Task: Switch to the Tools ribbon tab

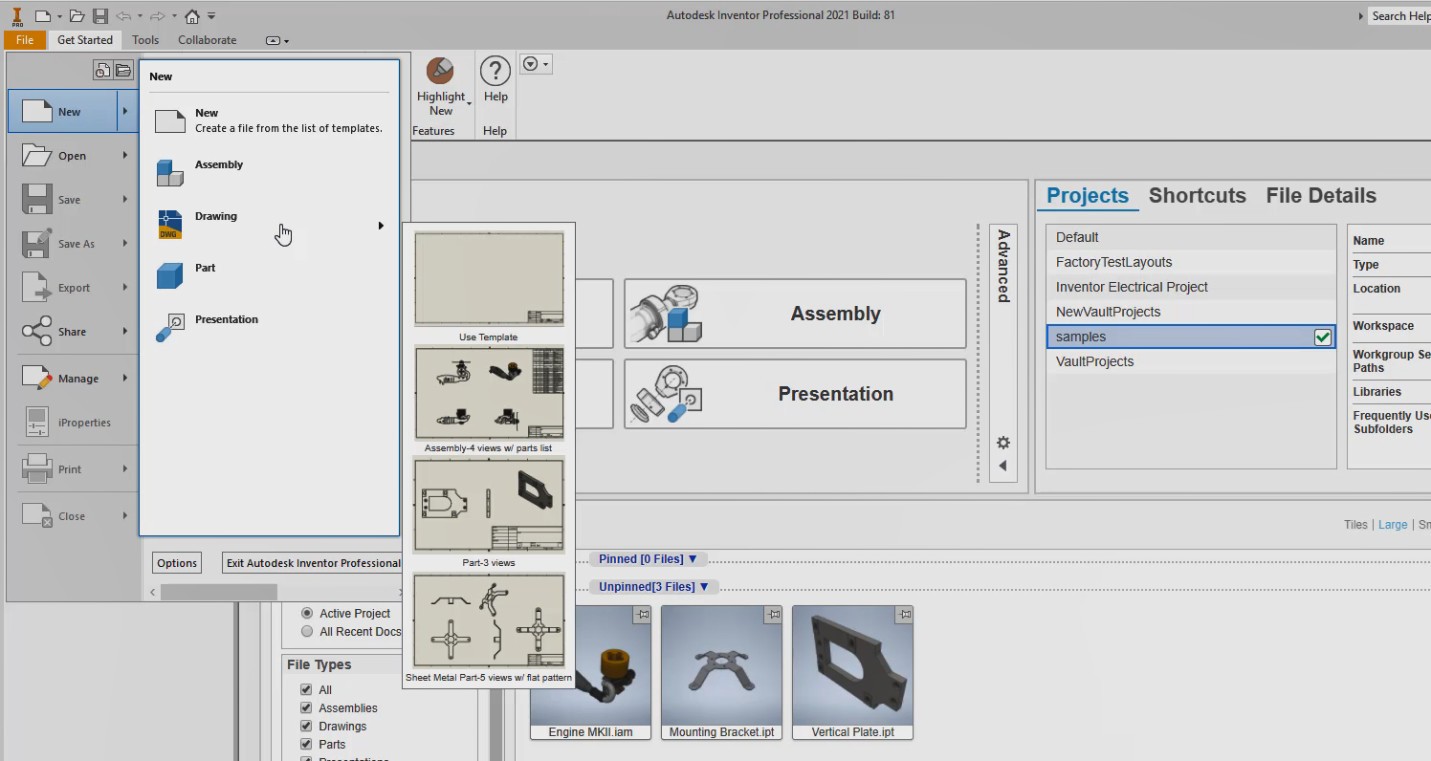Action: (146, 40)
